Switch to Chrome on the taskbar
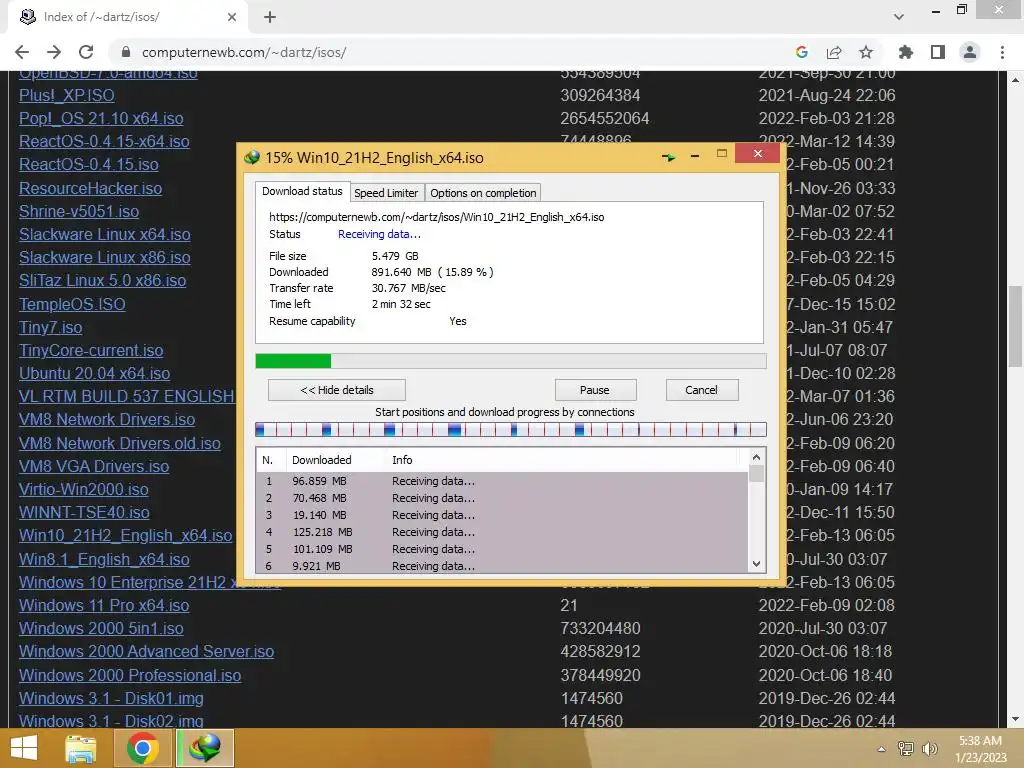The width and height of the screenshot is (1024, 768). (142, 748)
